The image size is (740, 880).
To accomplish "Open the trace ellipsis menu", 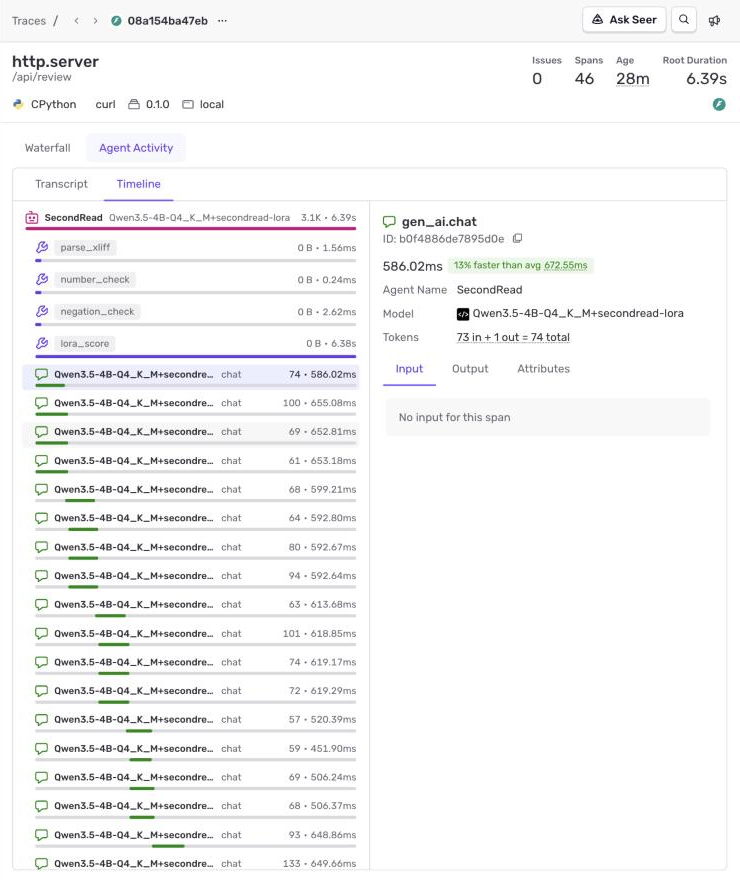I will (223, 21).
